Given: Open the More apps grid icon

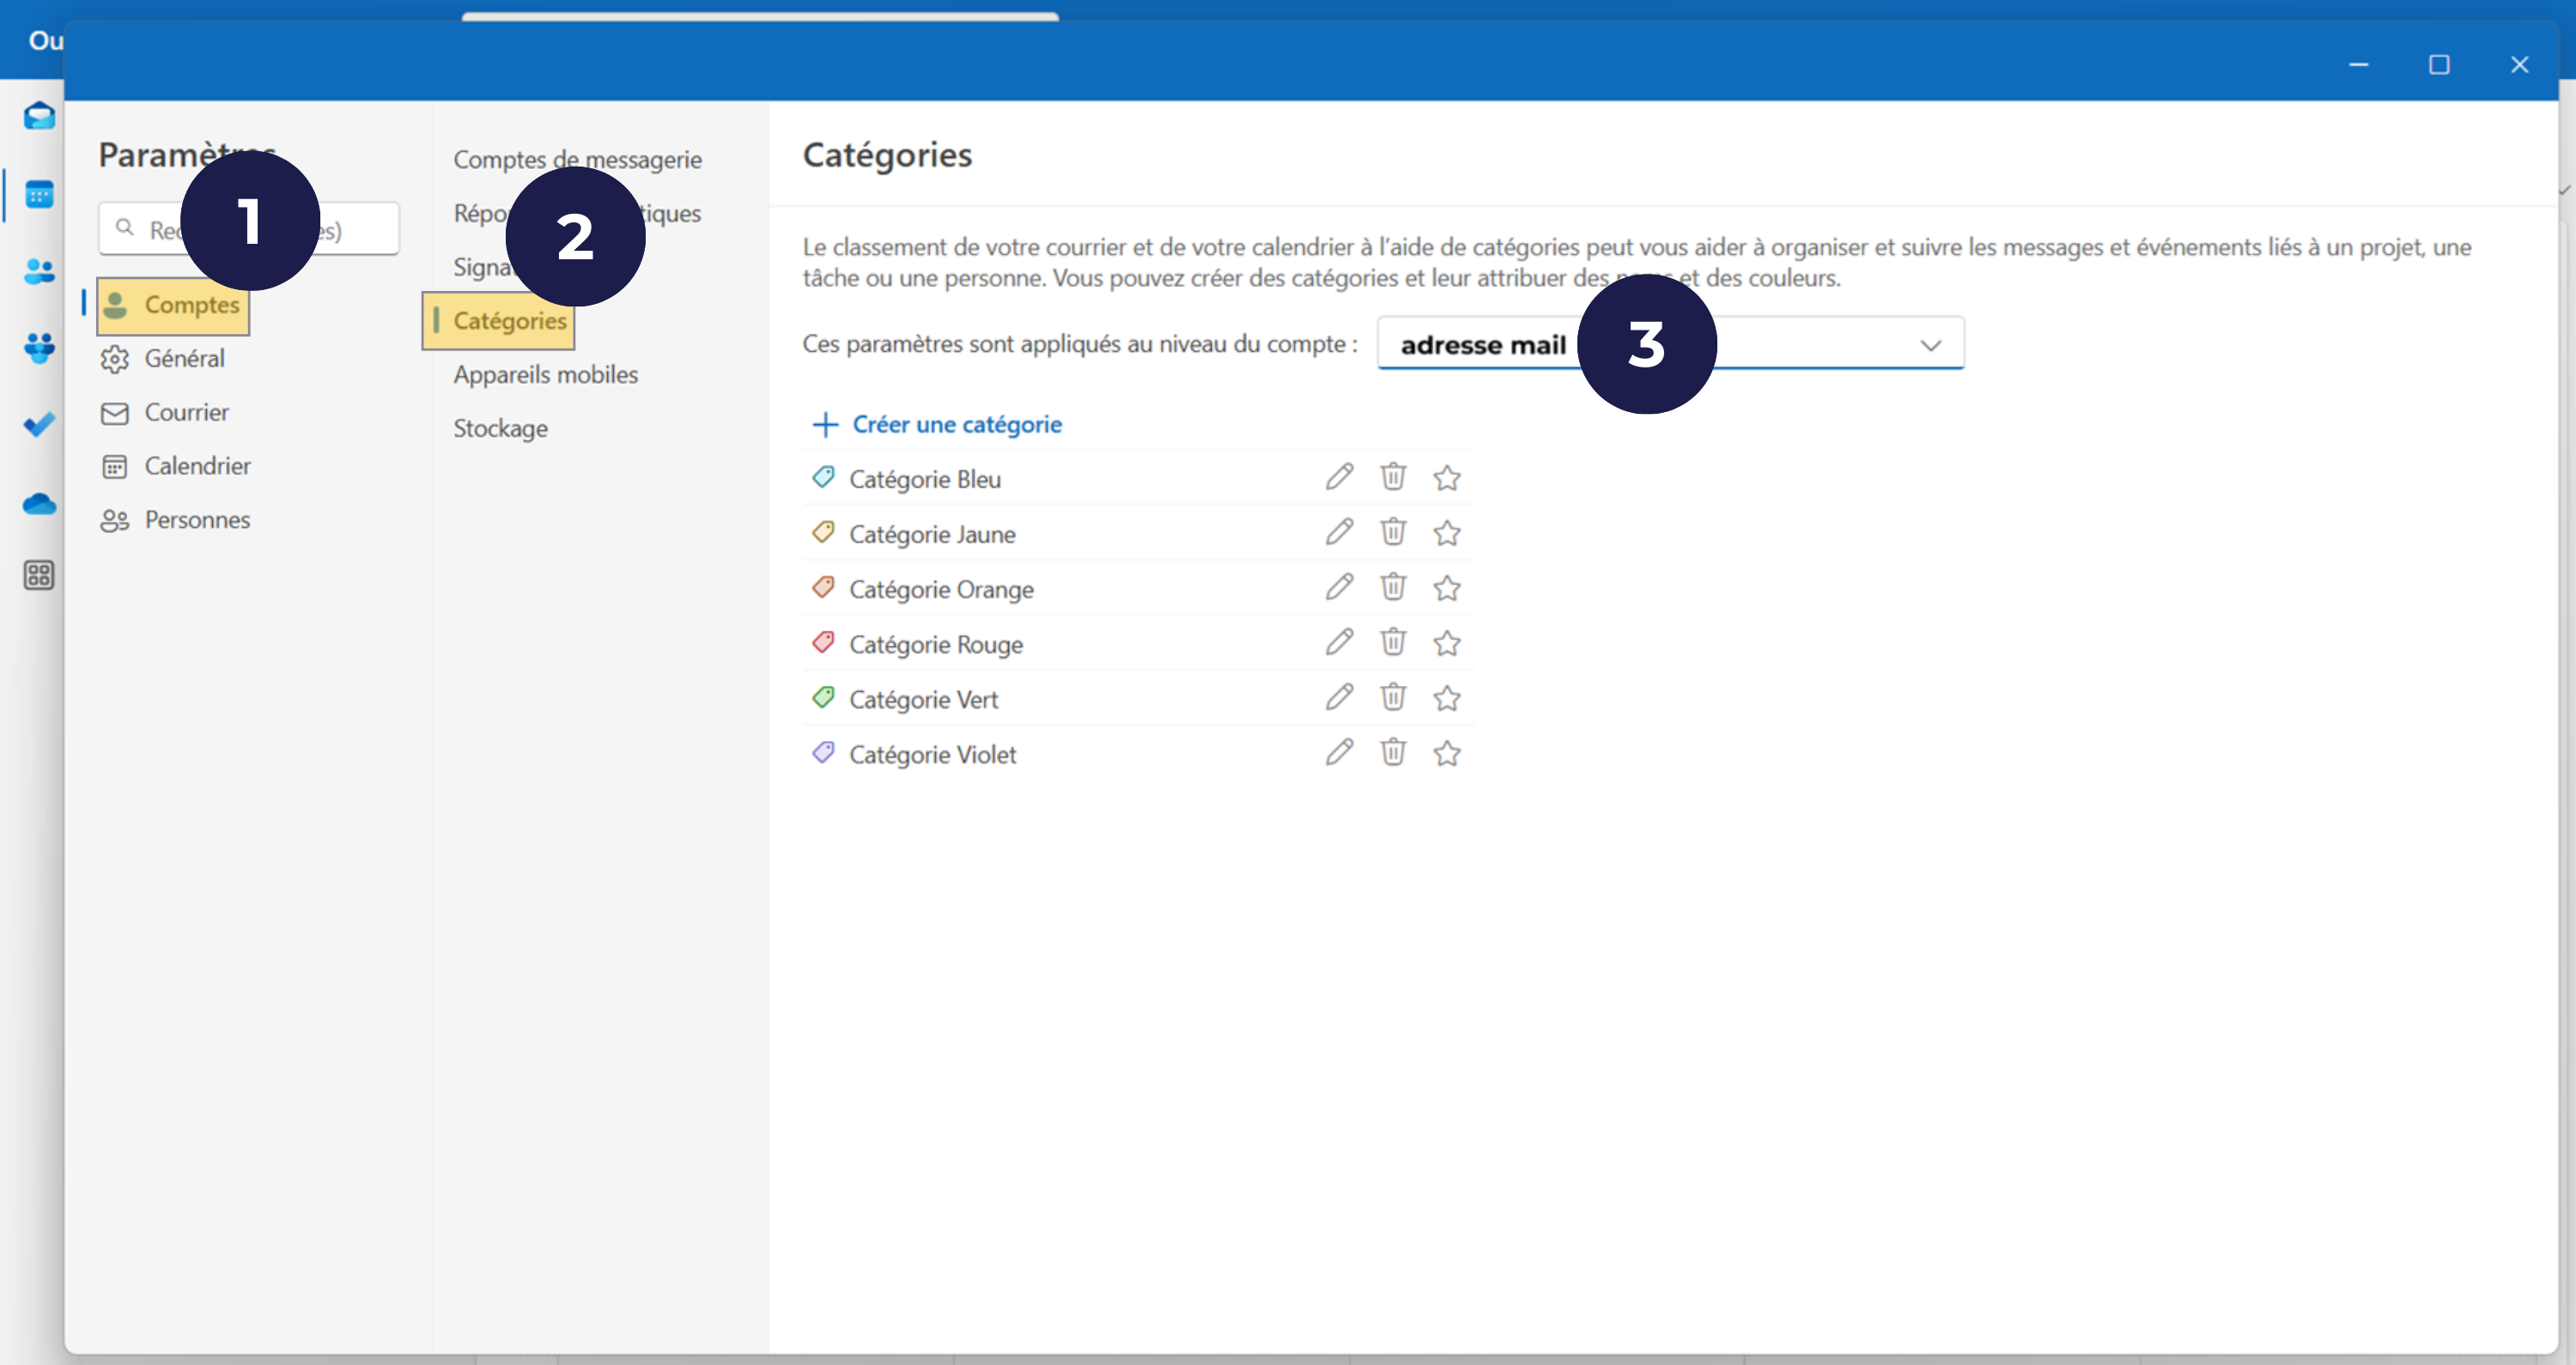Looking at the screenshot, I should 39,575.
